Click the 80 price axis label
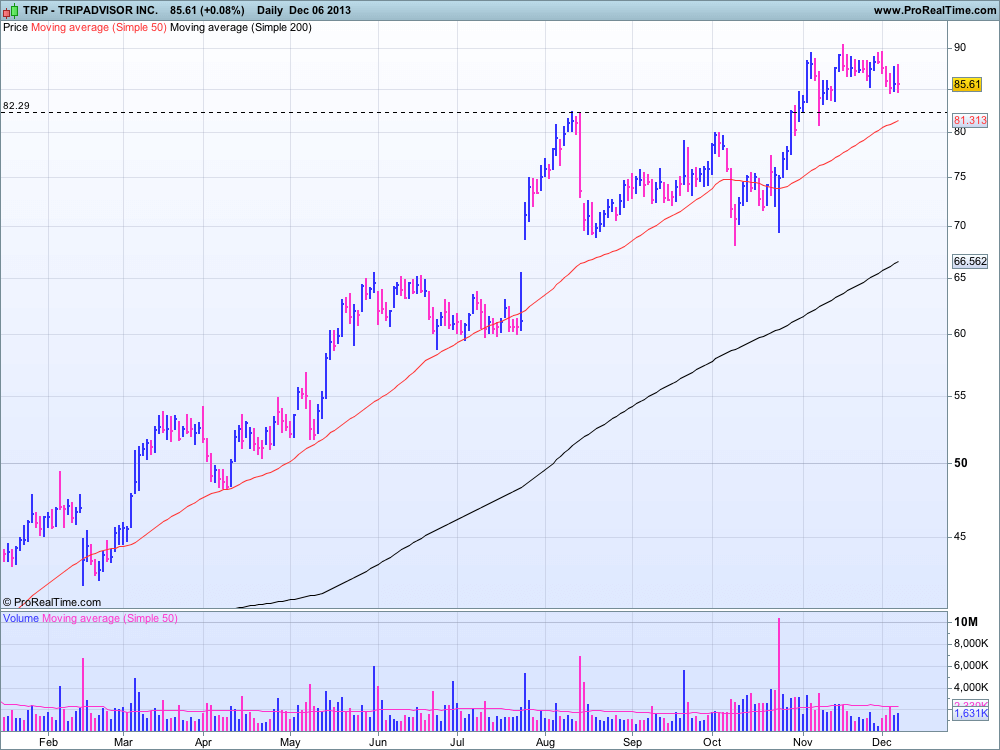Image resolution: width=1000 pixels, height=750 pixels. 960,131
